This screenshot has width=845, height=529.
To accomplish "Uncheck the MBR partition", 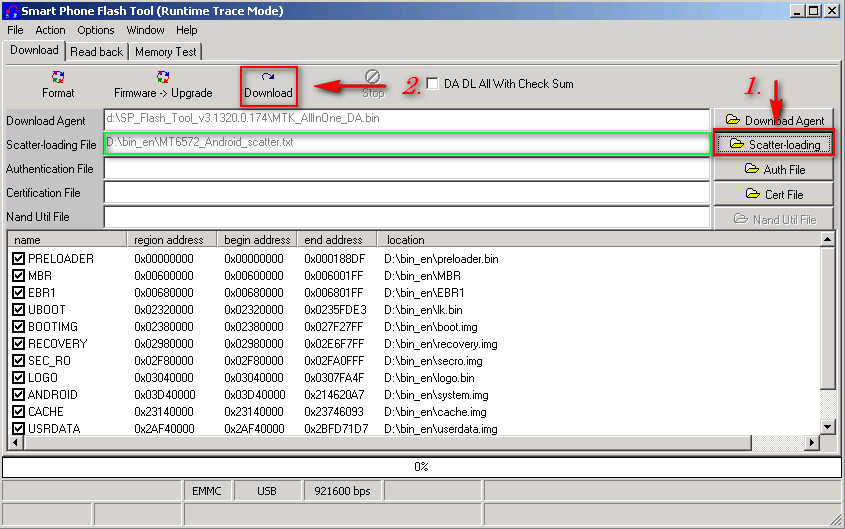I will [x=18, y=276].
